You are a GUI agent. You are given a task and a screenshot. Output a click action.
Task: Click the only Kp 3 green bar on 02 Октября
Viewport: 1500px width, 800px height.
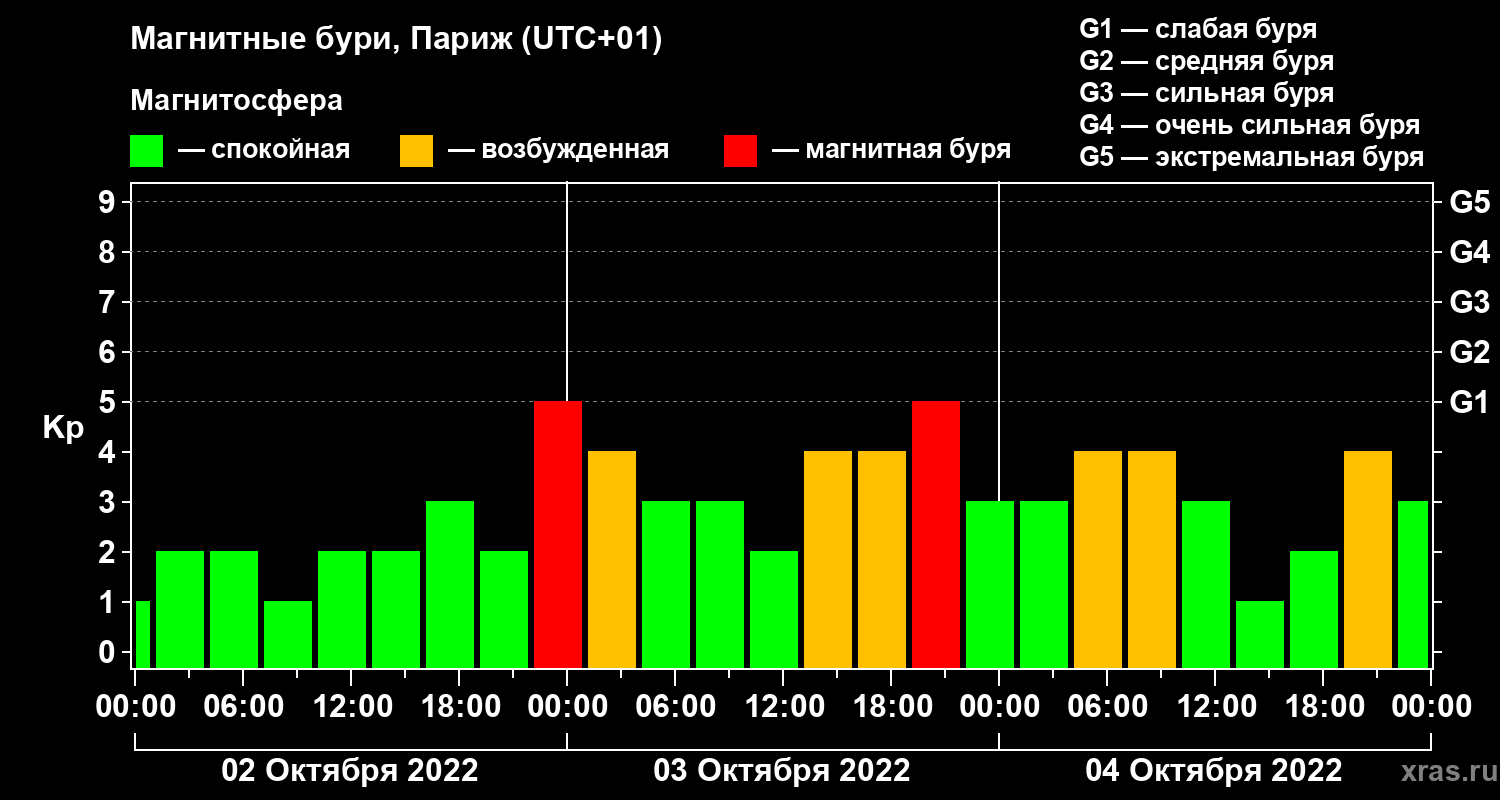point(450,585)
